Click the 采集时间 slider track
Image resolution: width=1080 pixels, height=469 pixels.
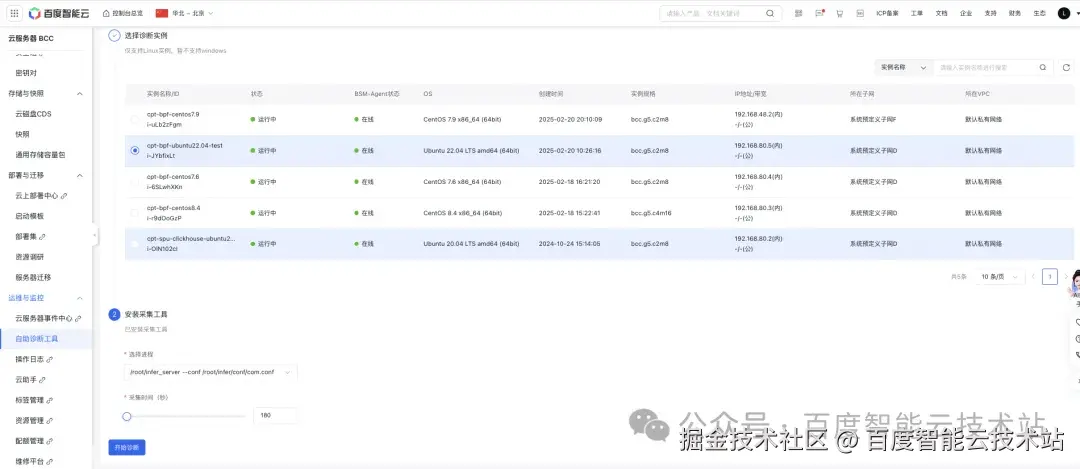click(x=185, y=416)
